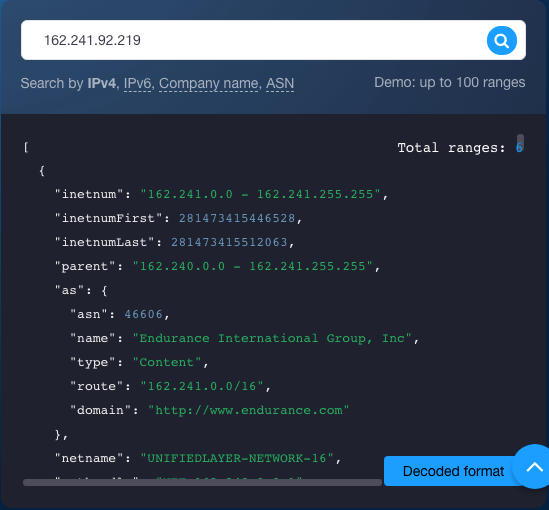Click the "inetnum" key label
Viewport: 549px width, 510px height.
tap(89, 194)
